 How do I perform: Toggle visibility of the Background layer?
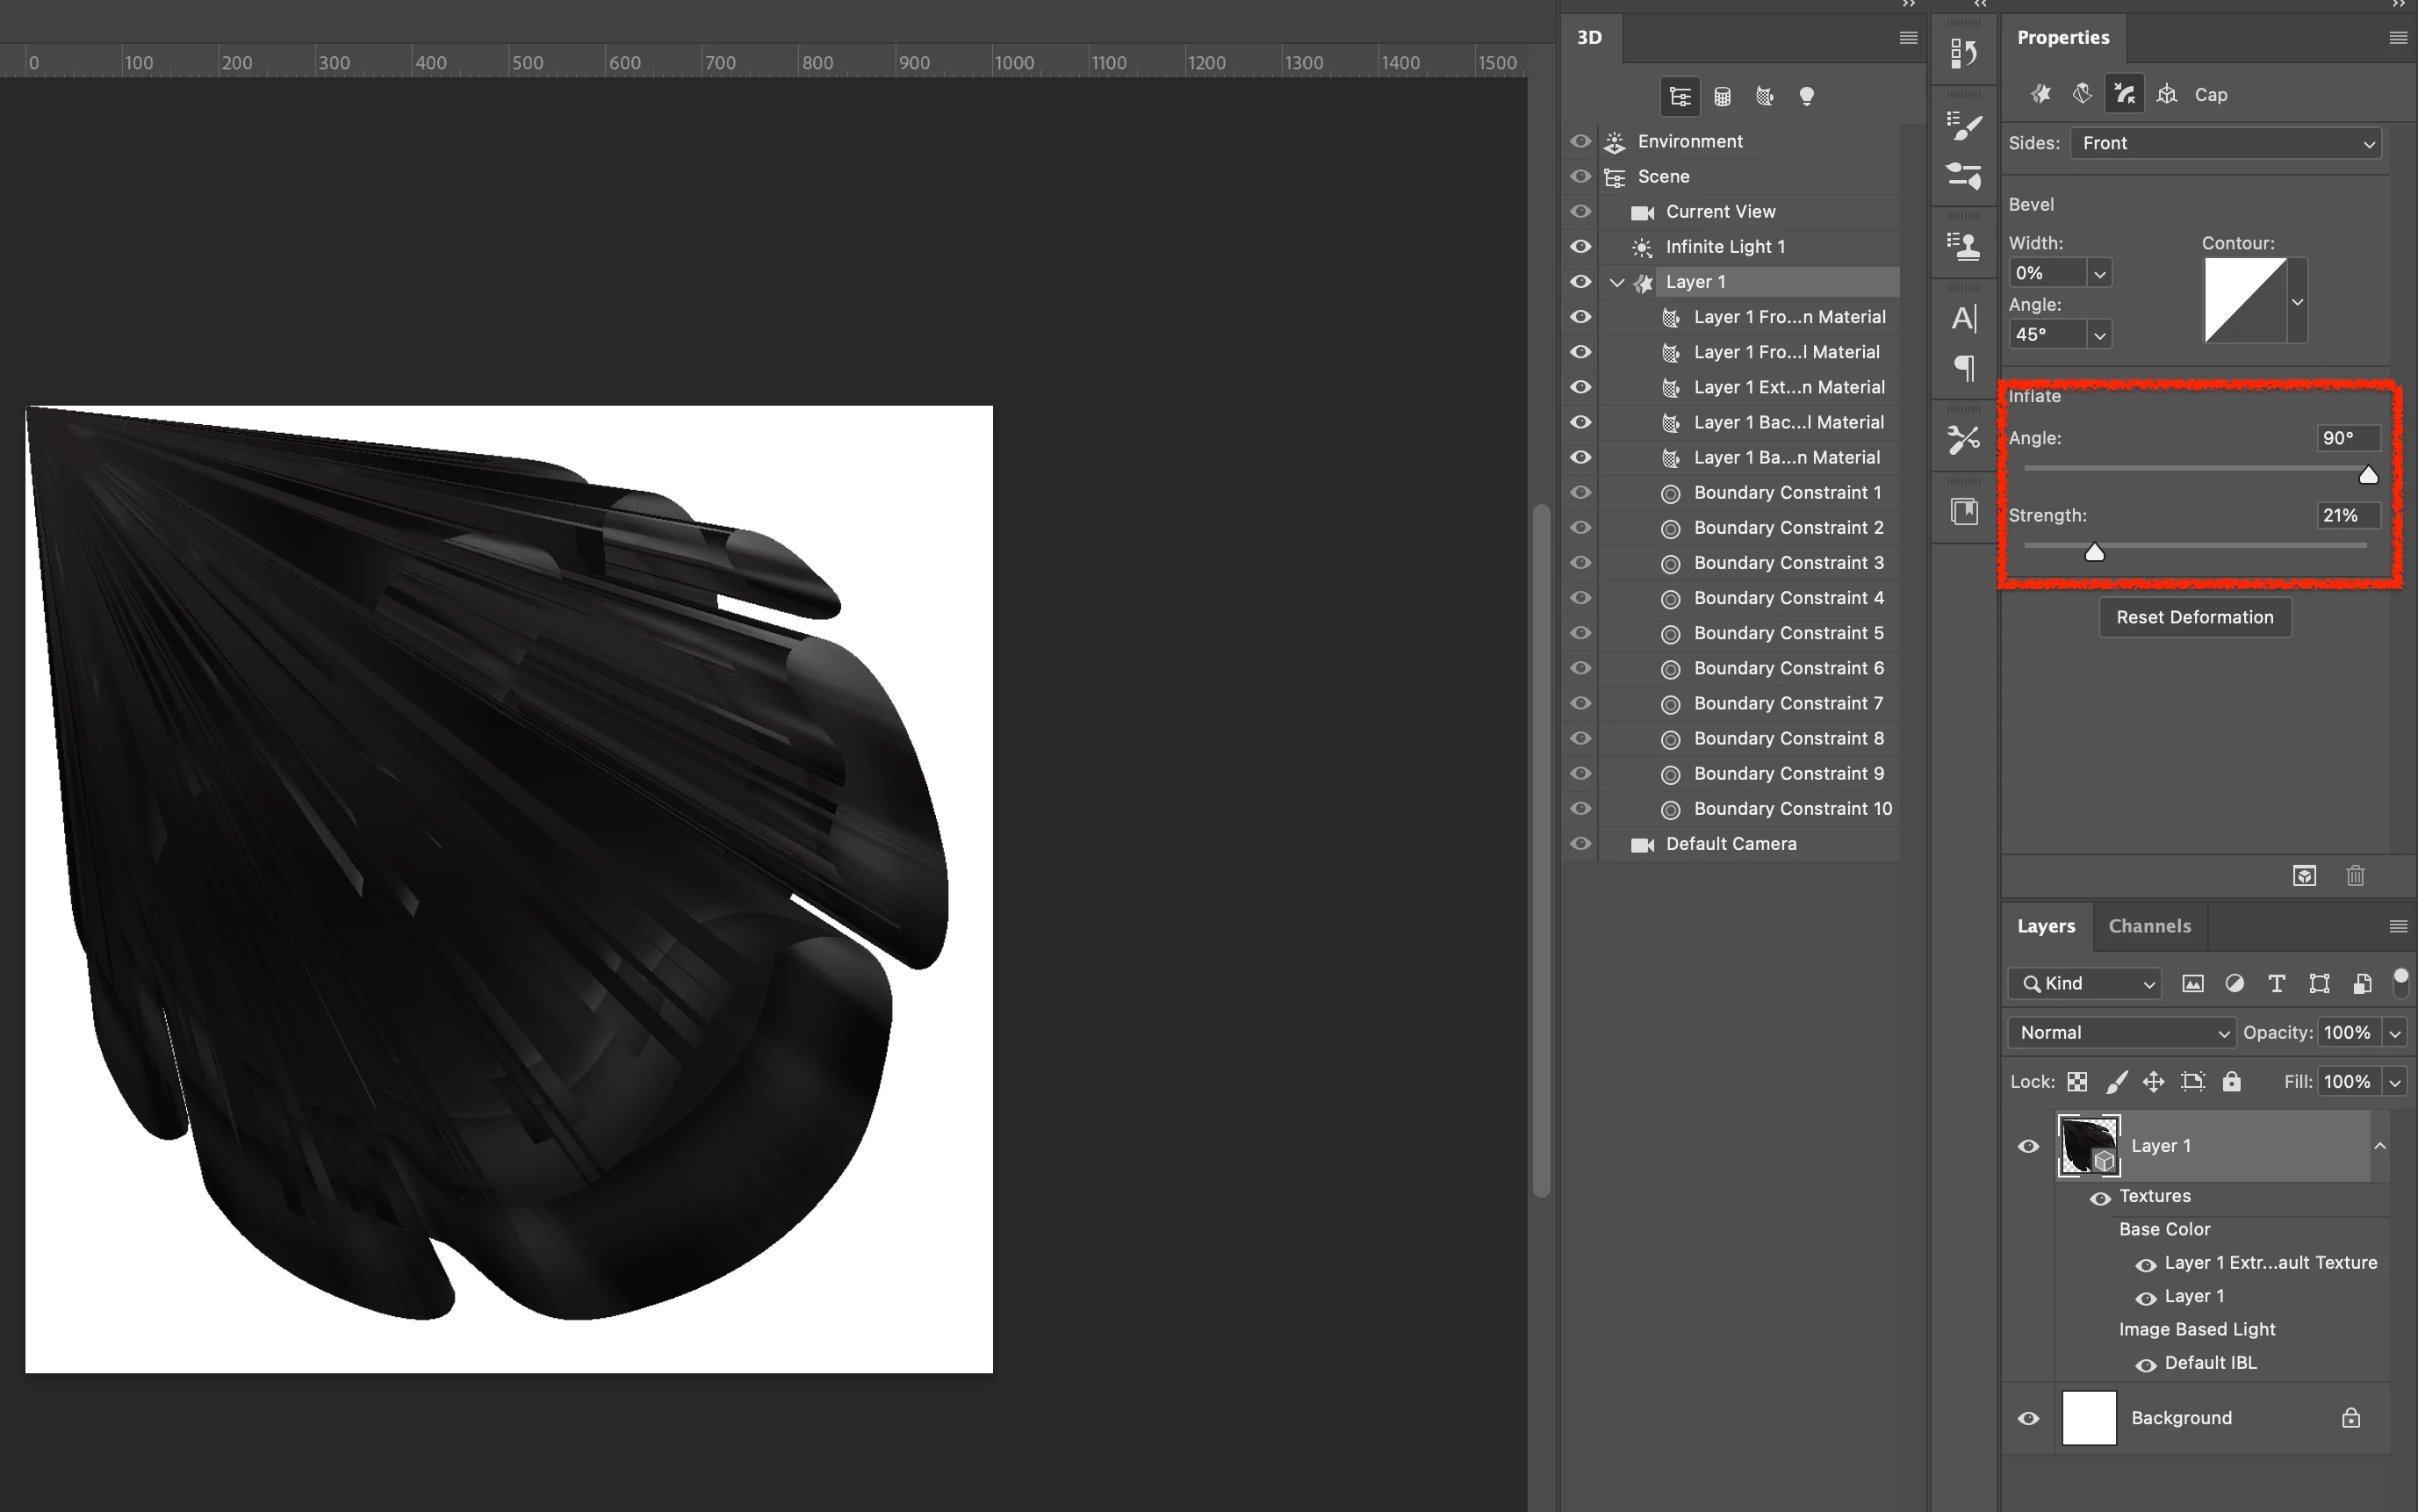pos(2028,1418)
